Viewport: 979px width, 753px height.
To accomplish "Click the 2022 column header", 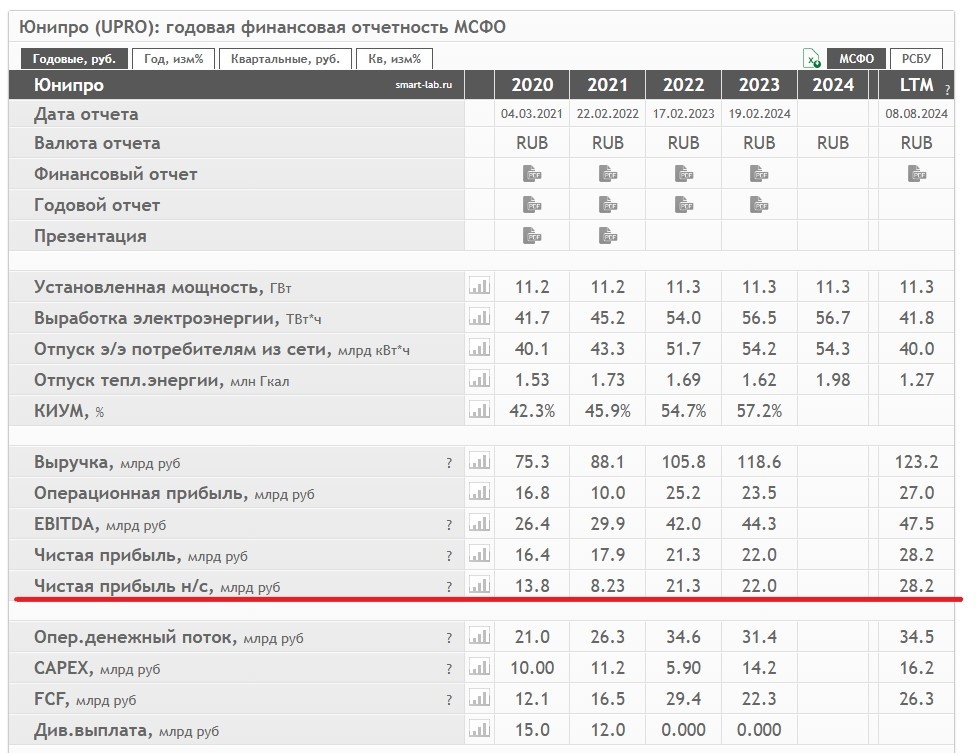I will [x=684, y=85].
